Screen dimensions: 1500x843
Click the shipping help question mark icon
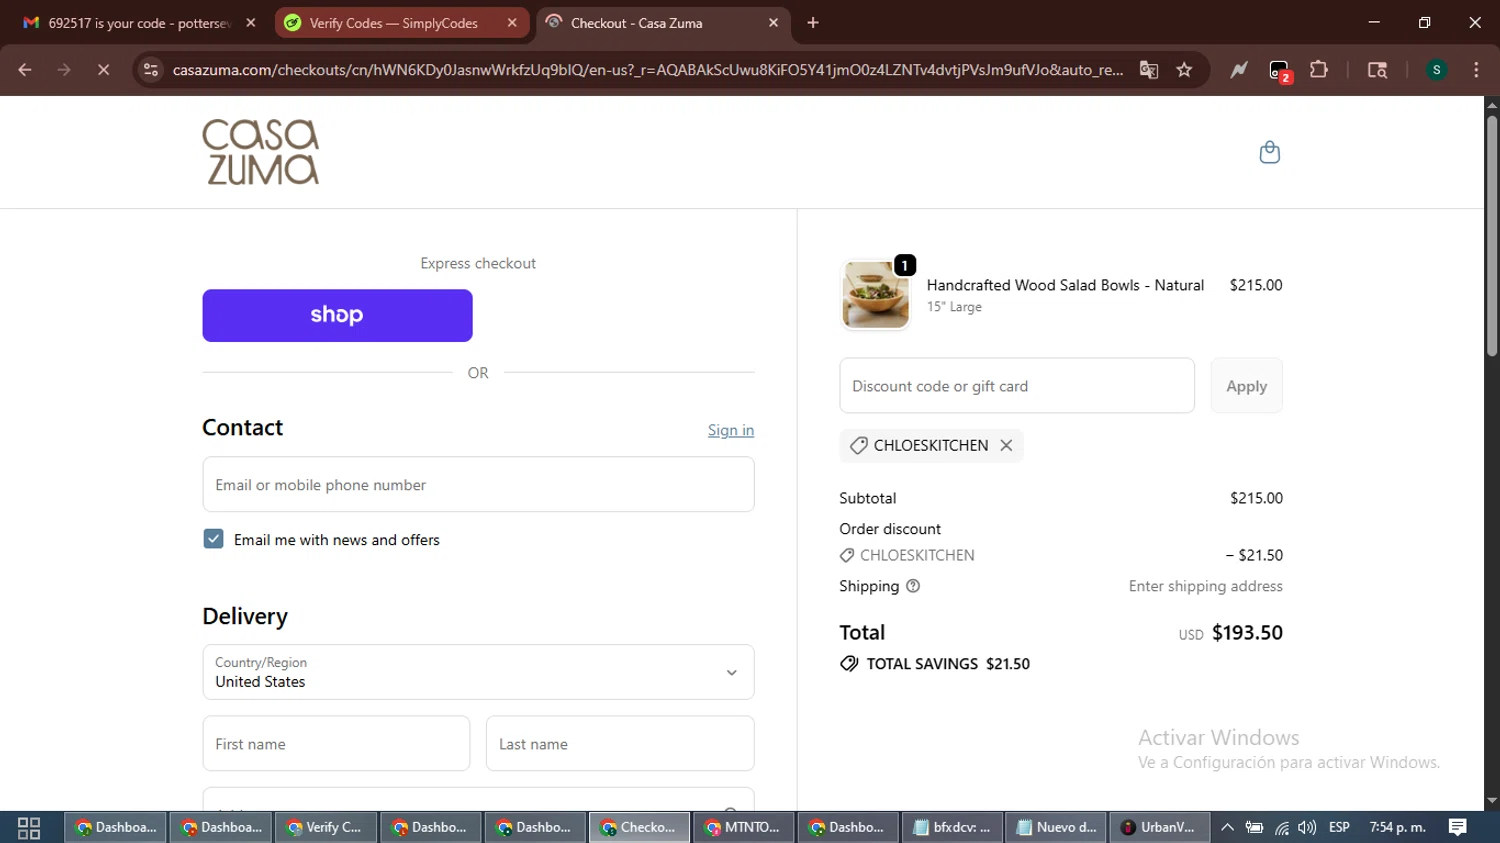[912, 586]
